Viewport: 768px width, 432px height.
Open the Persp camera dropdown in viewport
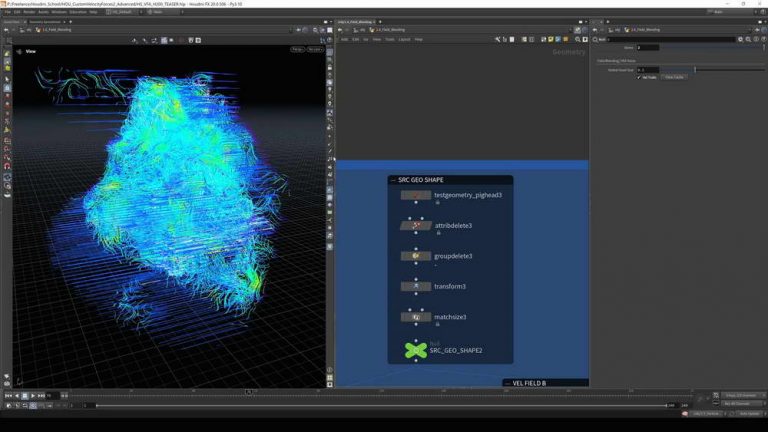[297, 49]
